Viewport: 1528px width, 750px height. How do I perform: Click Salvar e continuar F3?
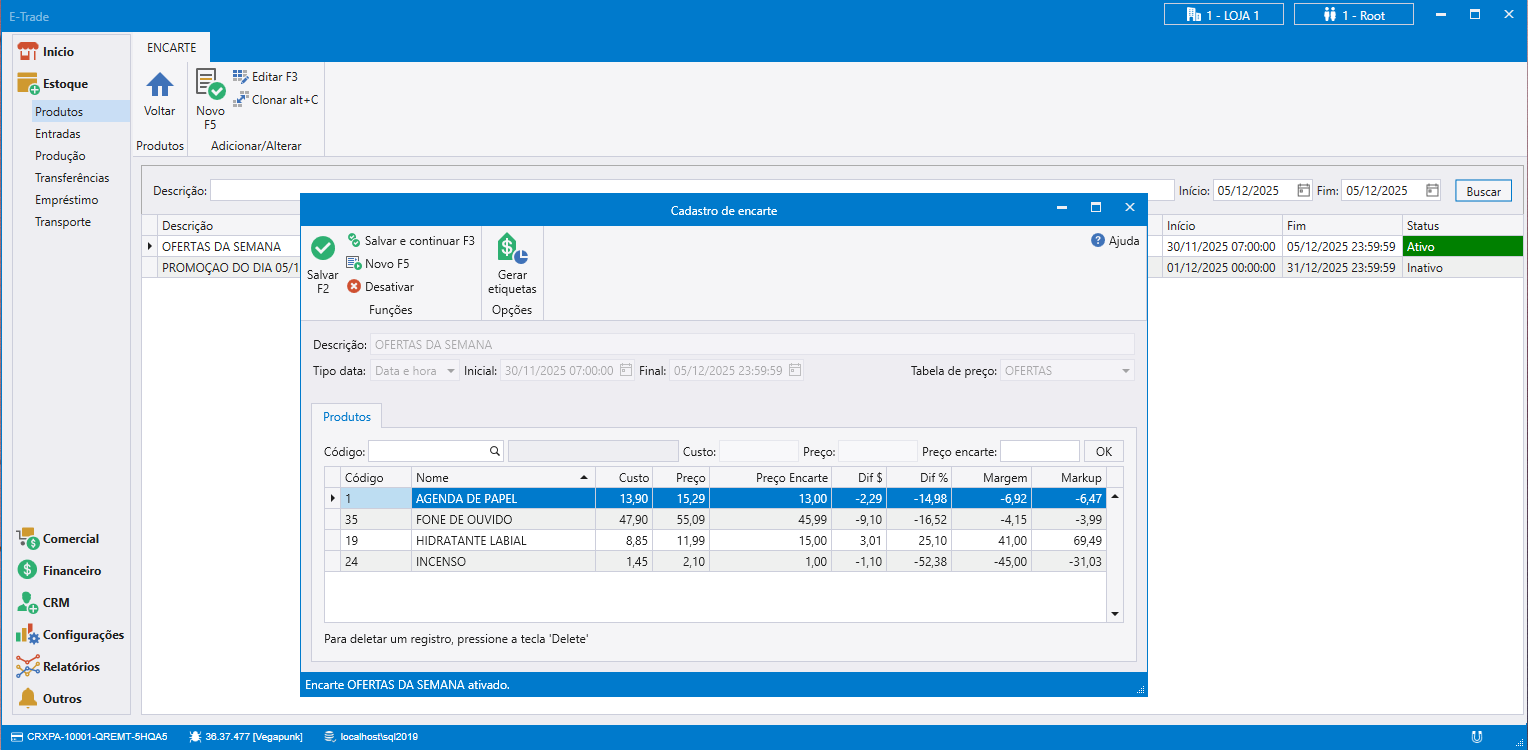(x=411, y=241)
